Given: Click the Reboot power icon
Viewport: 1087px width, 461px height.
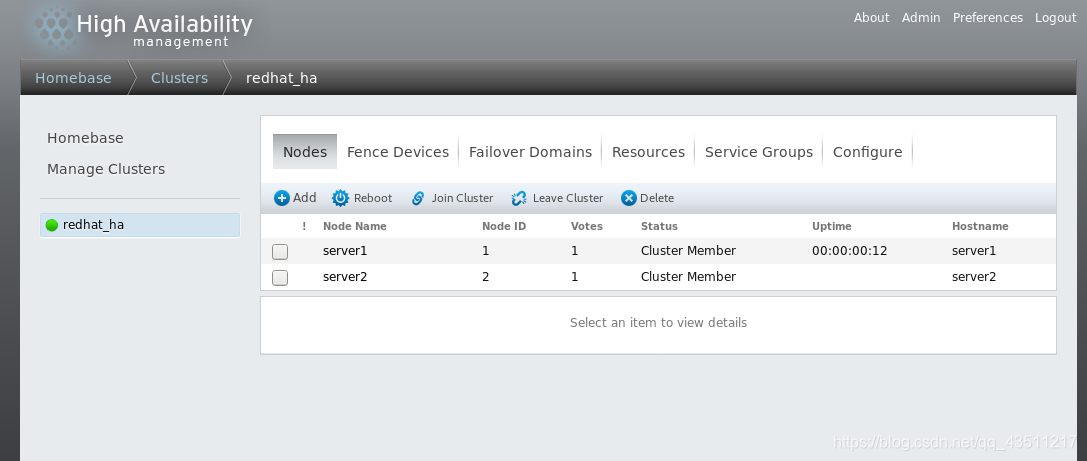Looking at the screenshot, I should click(x=340, y=198).
